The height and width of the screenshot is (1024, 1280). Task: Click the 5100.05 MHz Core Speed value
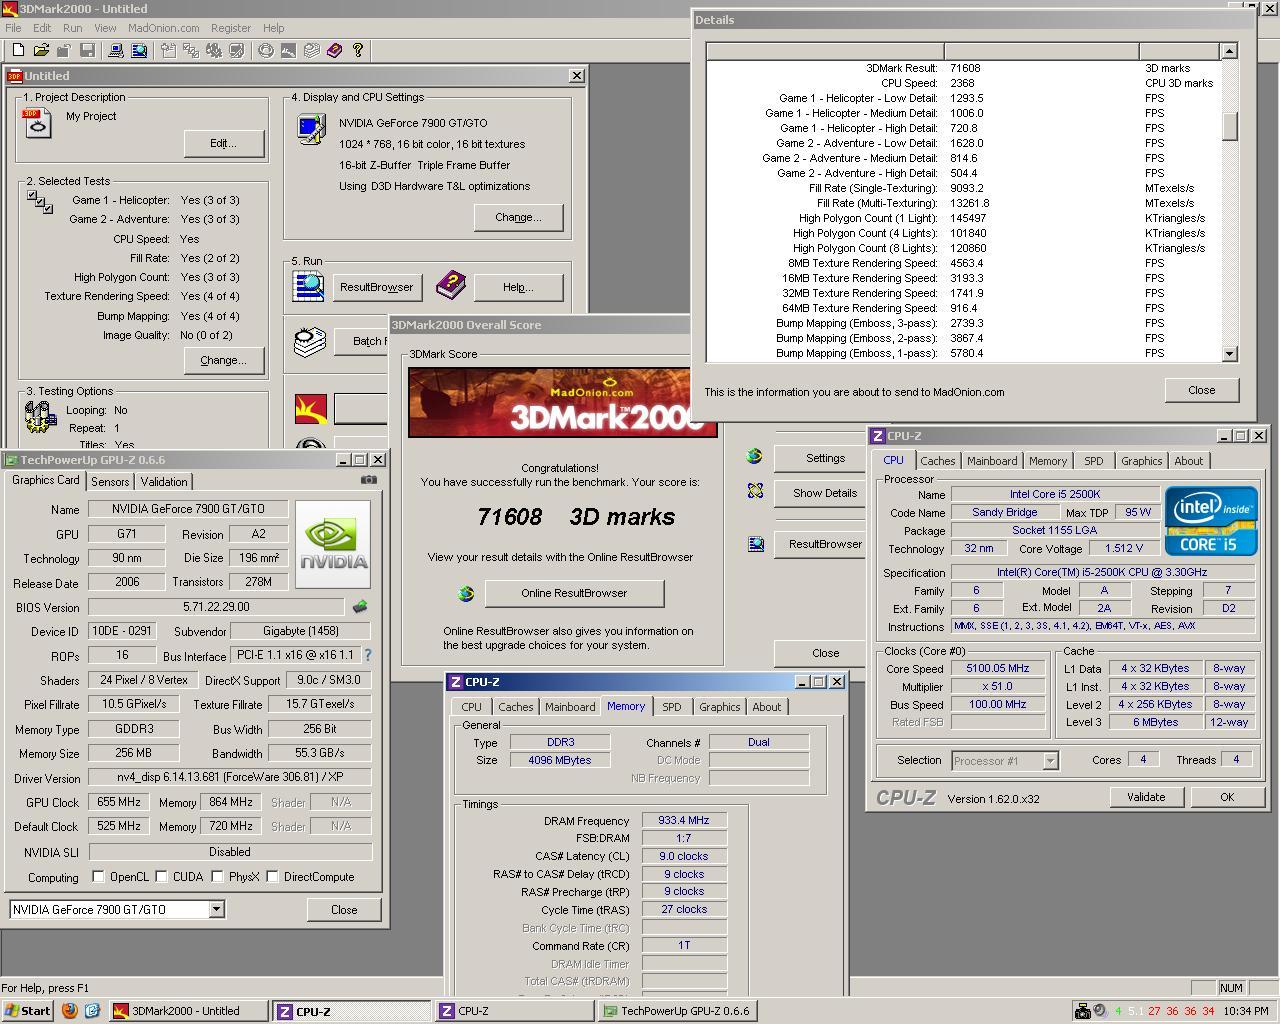point(997,669)
